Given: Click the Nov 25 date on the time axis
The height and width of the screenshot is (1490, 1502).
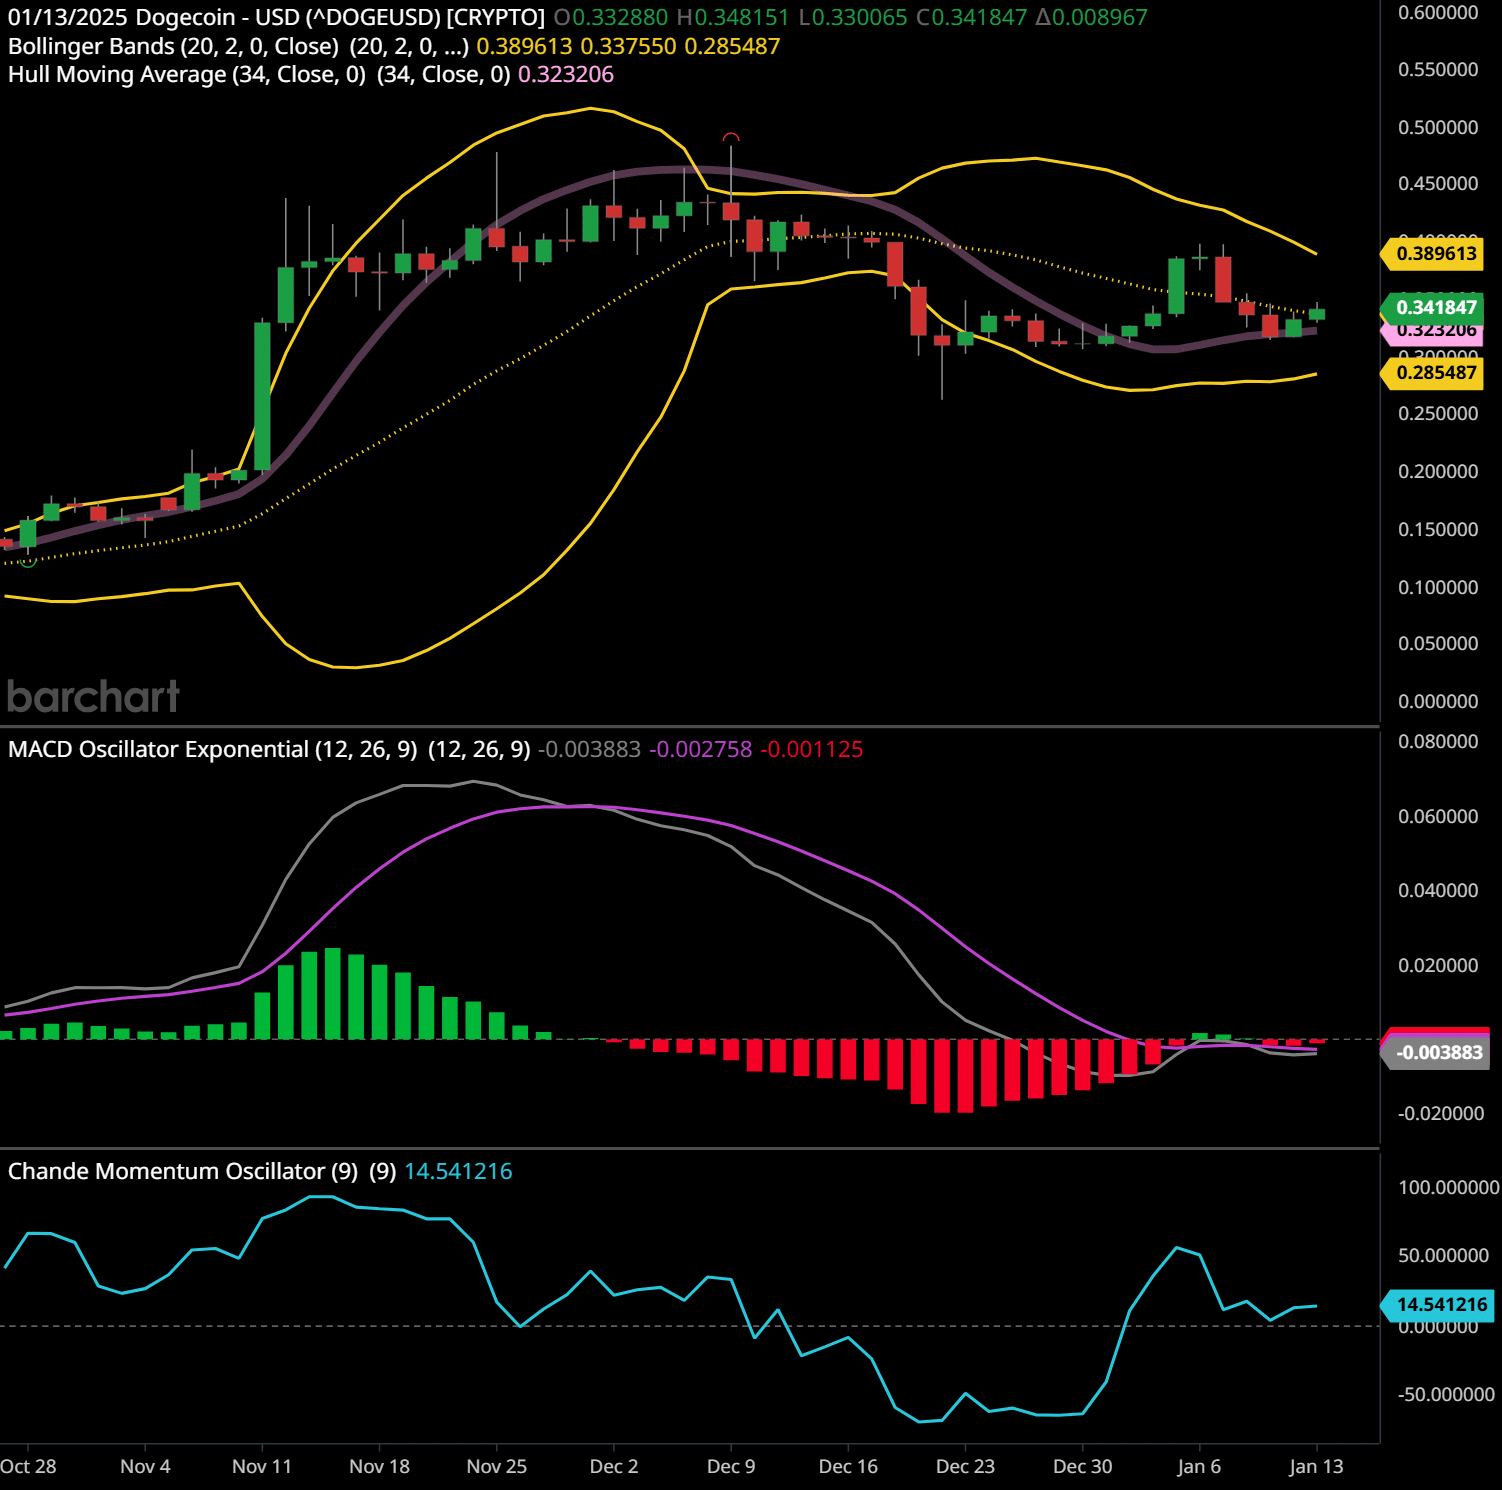Looking at the screenshot, I should [497, 1466].
